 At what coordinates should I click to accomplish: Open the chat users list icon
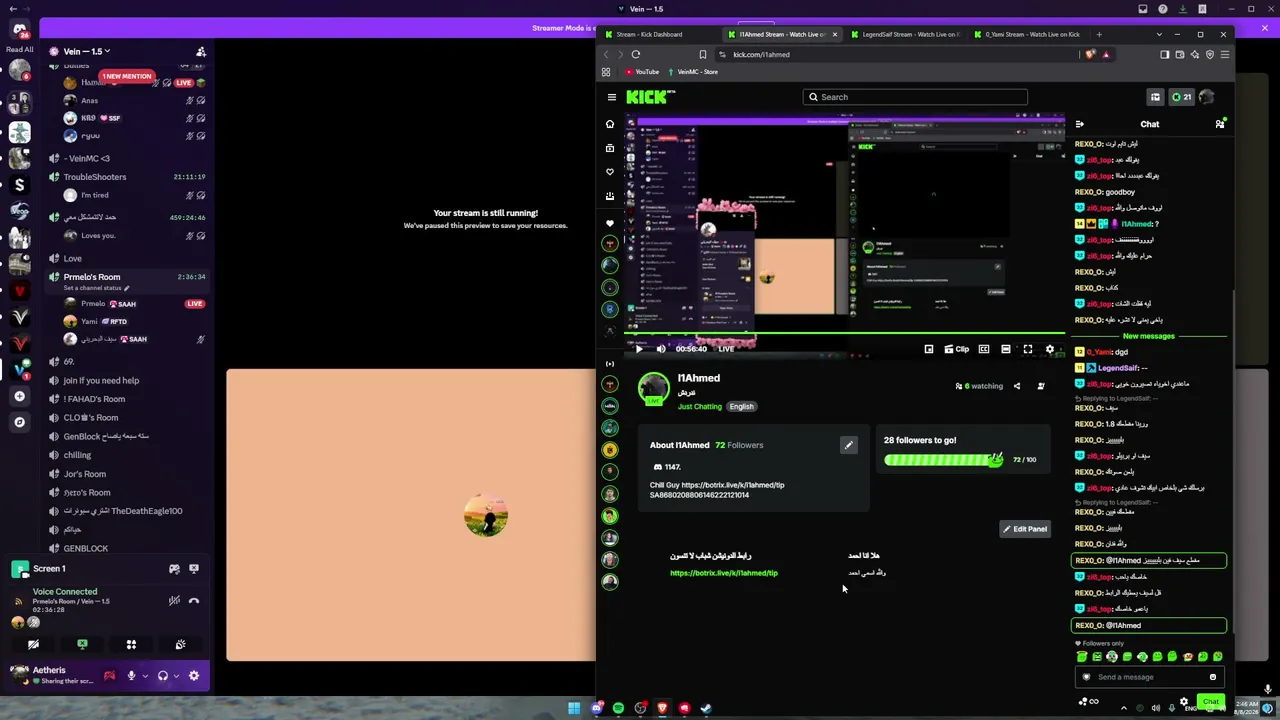pyautogui.click(x=1220, y=124)
